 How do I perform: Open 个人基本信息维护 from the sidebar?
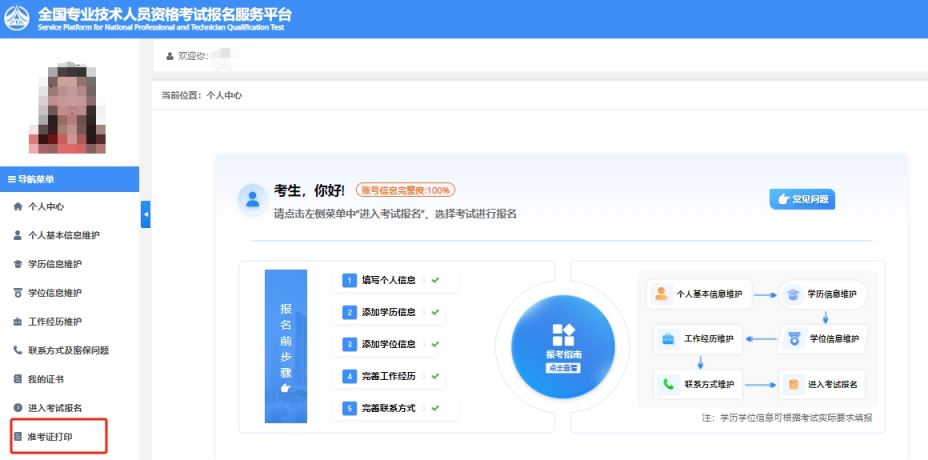coord(64,236)
